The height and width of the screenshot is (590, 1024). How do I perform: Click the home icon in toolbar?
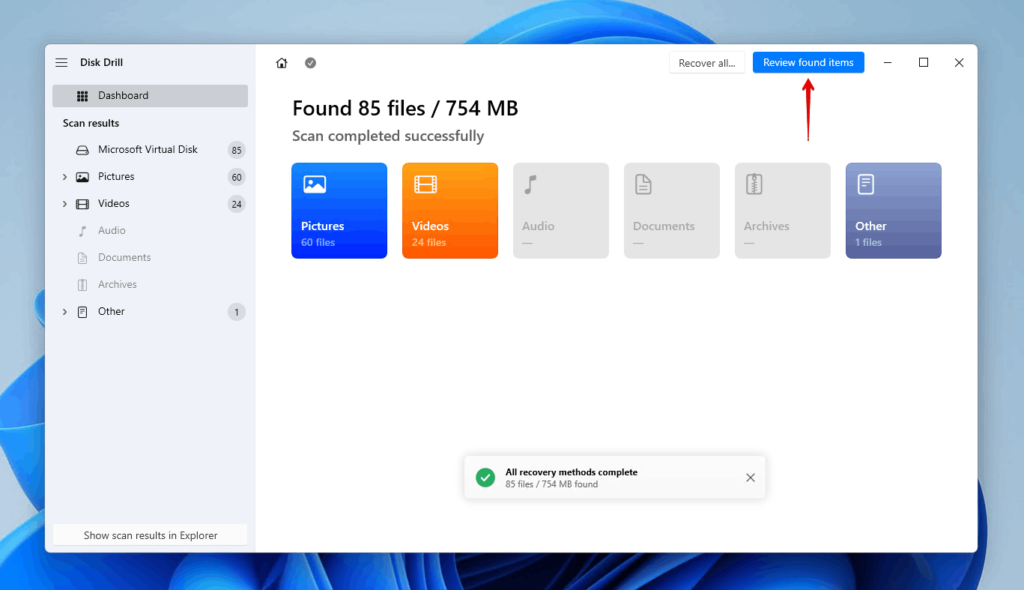[x=282, y=63]
